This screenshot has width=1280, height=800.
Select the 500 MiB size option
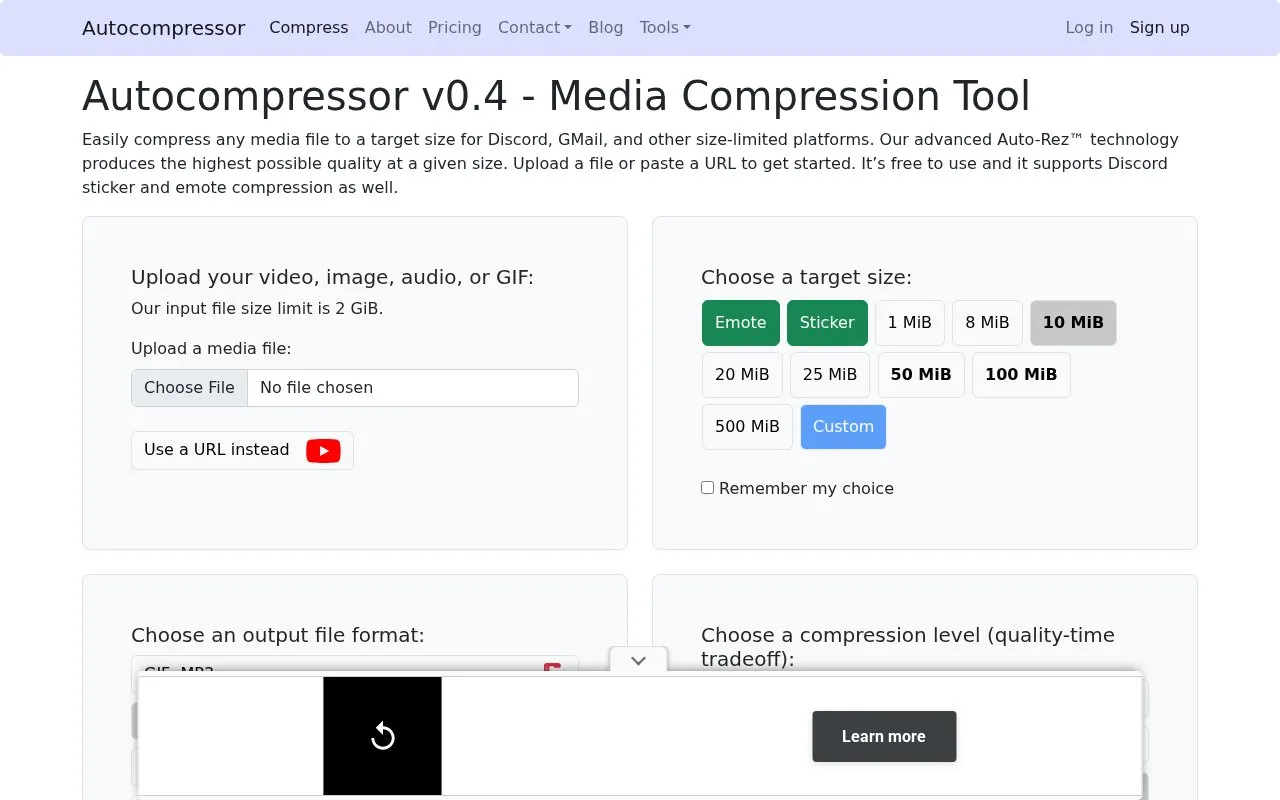pos(747,427)
